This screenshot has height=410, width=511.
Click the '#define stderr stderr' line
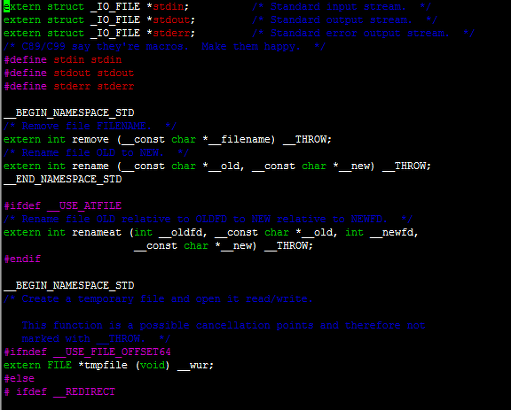click(69, 86)
